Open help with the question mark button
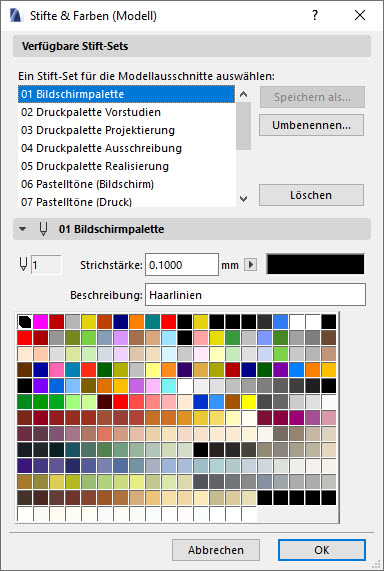Viewport: 384px width, 571px height. coord(315,15)
